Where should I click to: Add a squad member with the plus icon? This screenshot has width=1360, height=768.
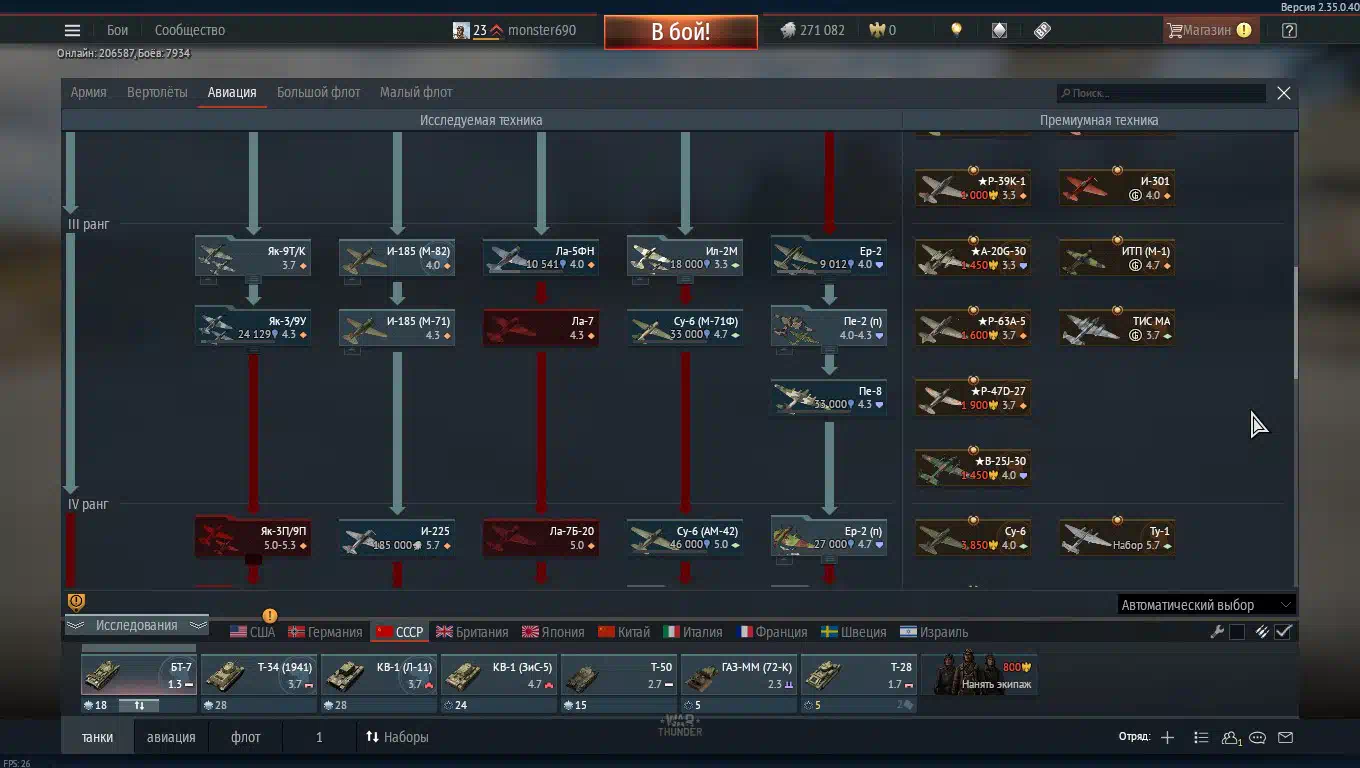pyautogui.click(x=1167, y=737)
